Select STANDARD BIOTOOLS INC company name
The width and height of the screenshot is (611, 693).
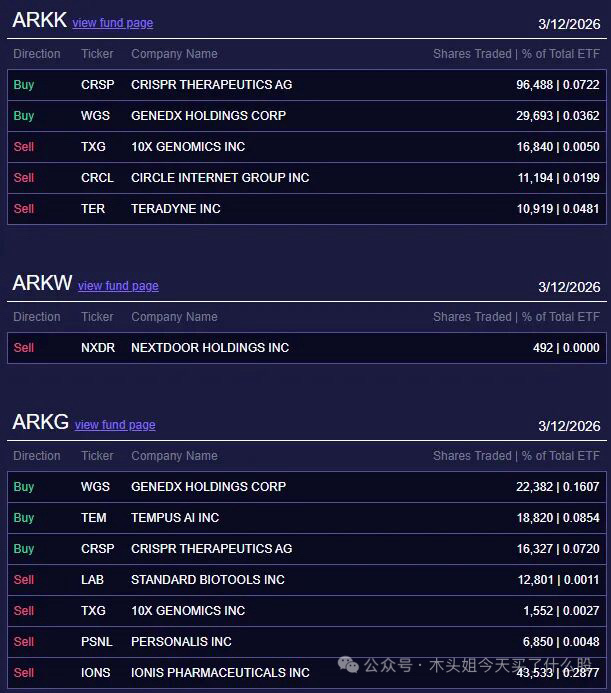[x=208, y=580]
